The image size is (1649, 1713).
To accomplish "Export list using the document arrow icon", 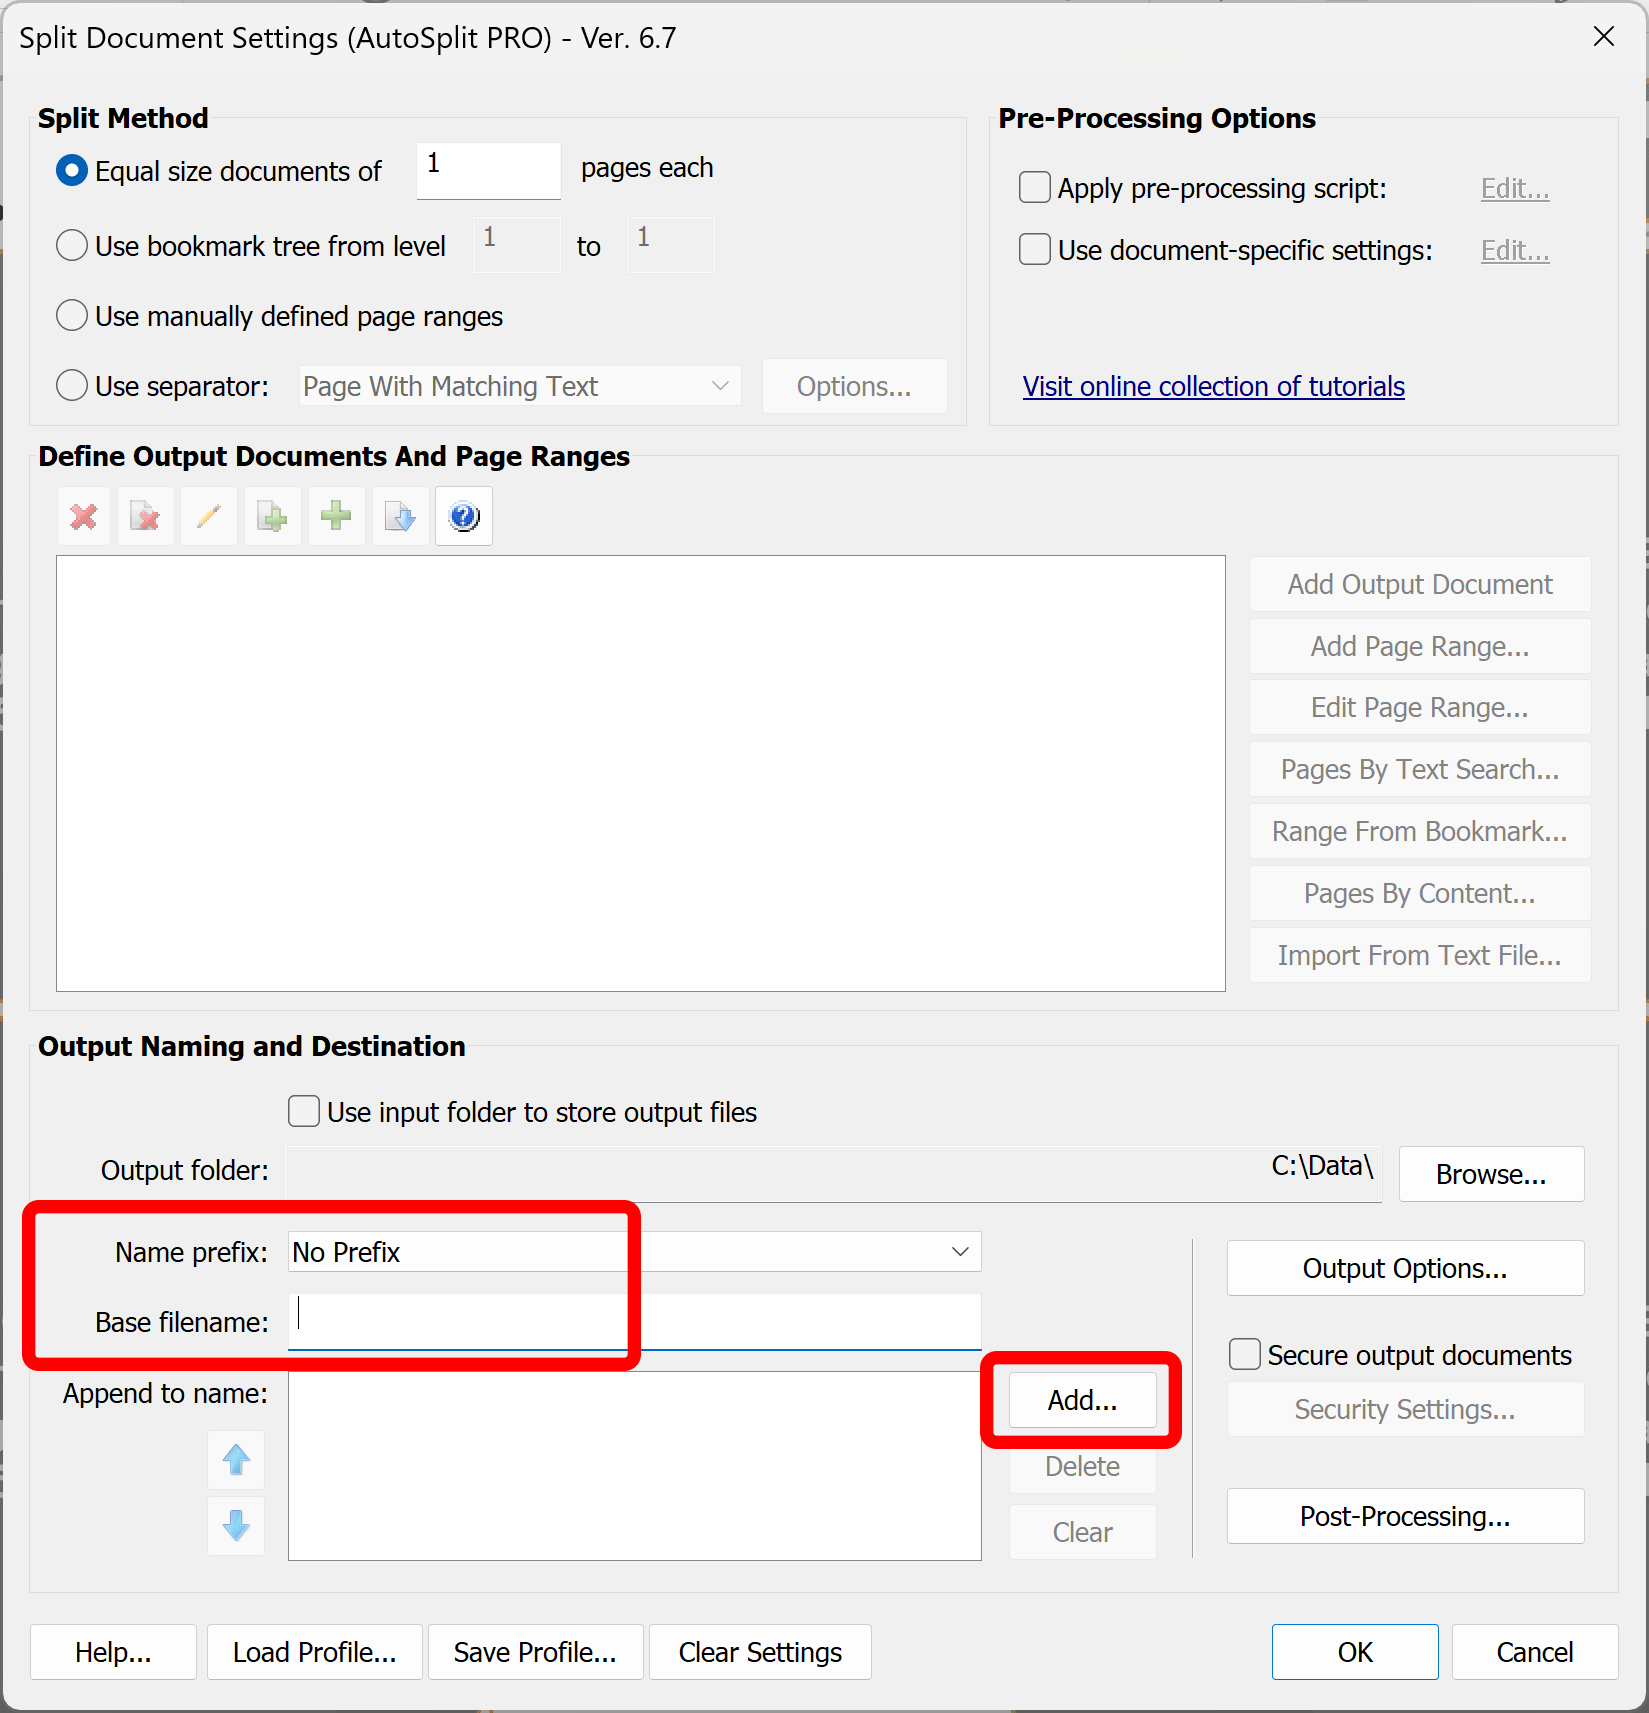I will [399, 516].
